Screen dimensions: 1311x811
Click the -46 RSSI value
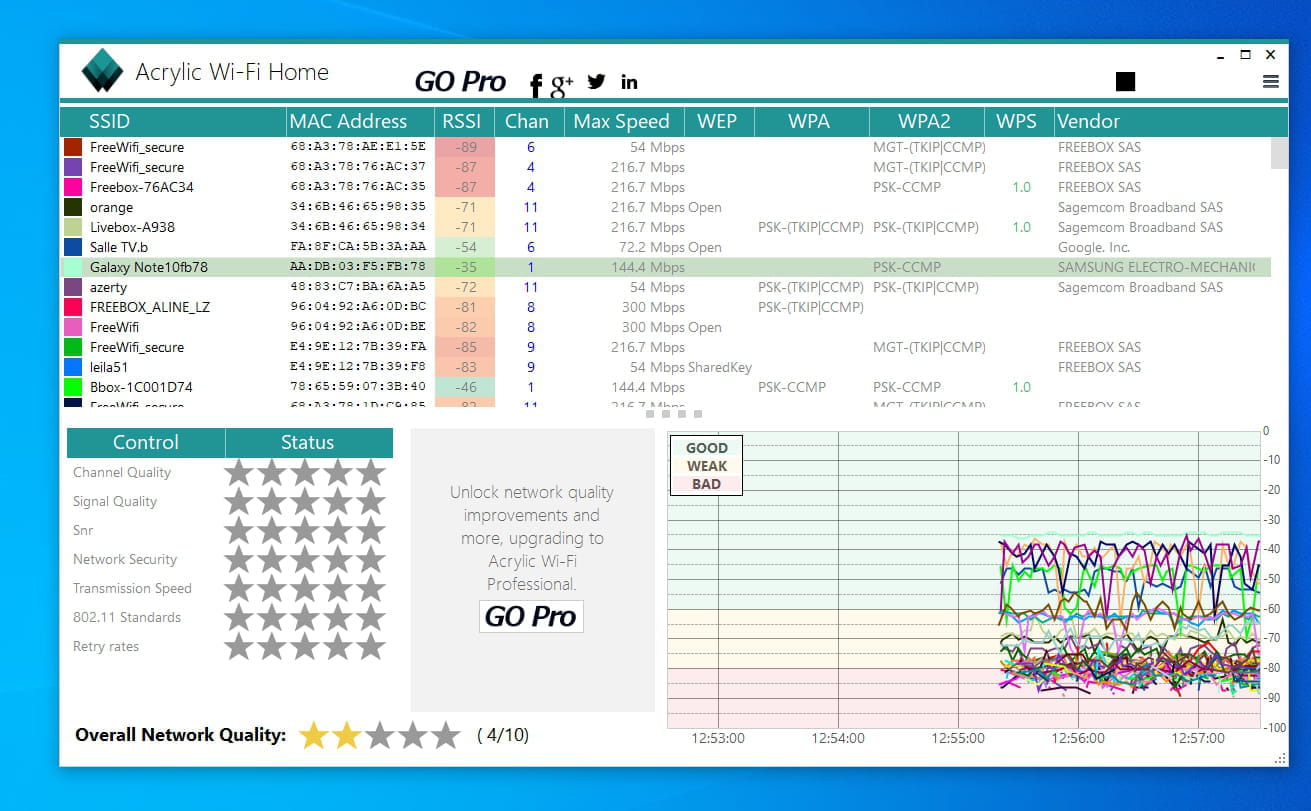click(465, 387)
